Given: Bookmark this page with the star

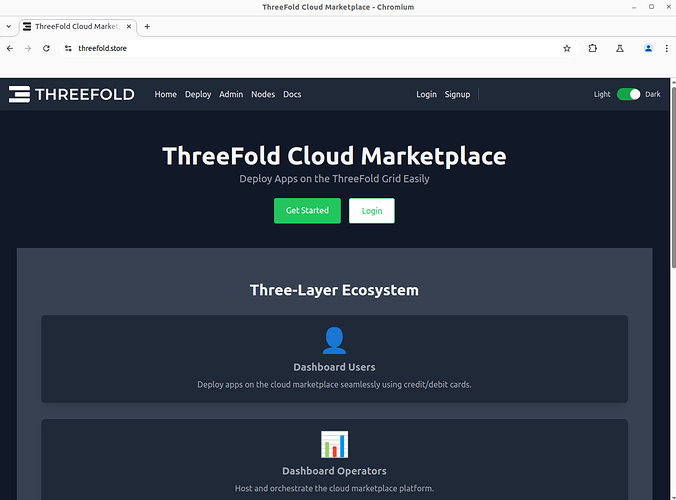Looking at the screenshot, I should (x=567, y=48).
